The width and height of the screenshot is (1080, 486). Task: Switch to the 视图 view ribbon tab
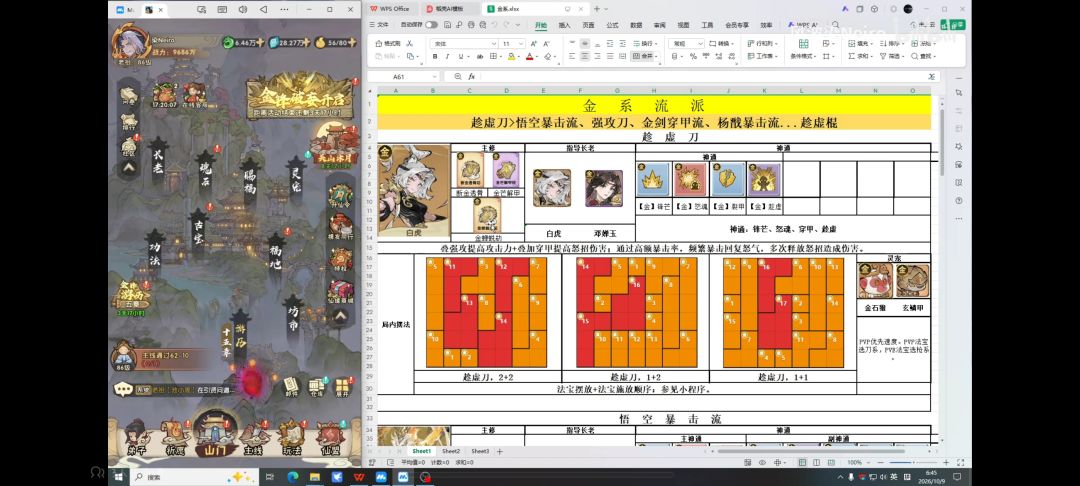coord(683,25)
